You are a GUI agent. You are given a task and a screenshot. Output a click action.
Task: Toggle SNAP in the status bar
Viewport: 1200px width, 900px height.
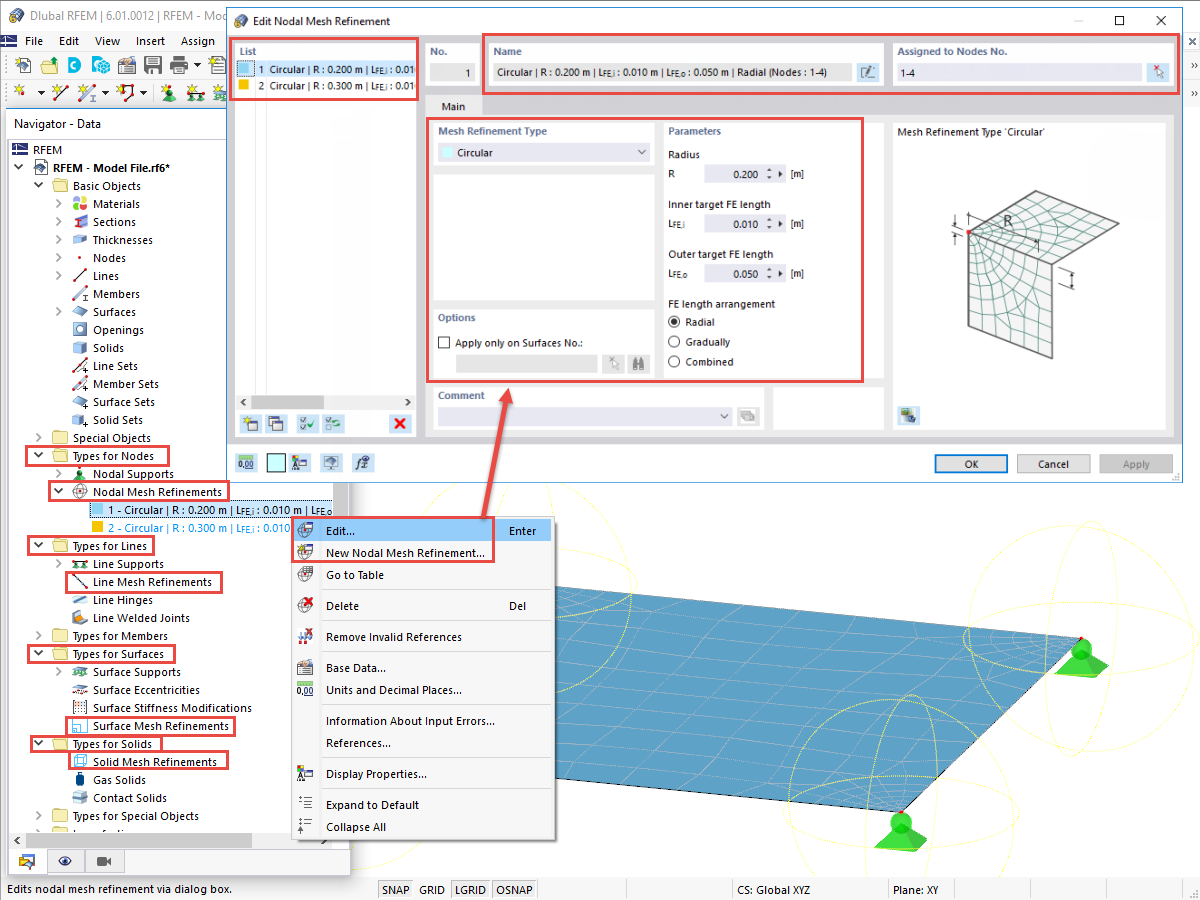(x=396, y=889)
